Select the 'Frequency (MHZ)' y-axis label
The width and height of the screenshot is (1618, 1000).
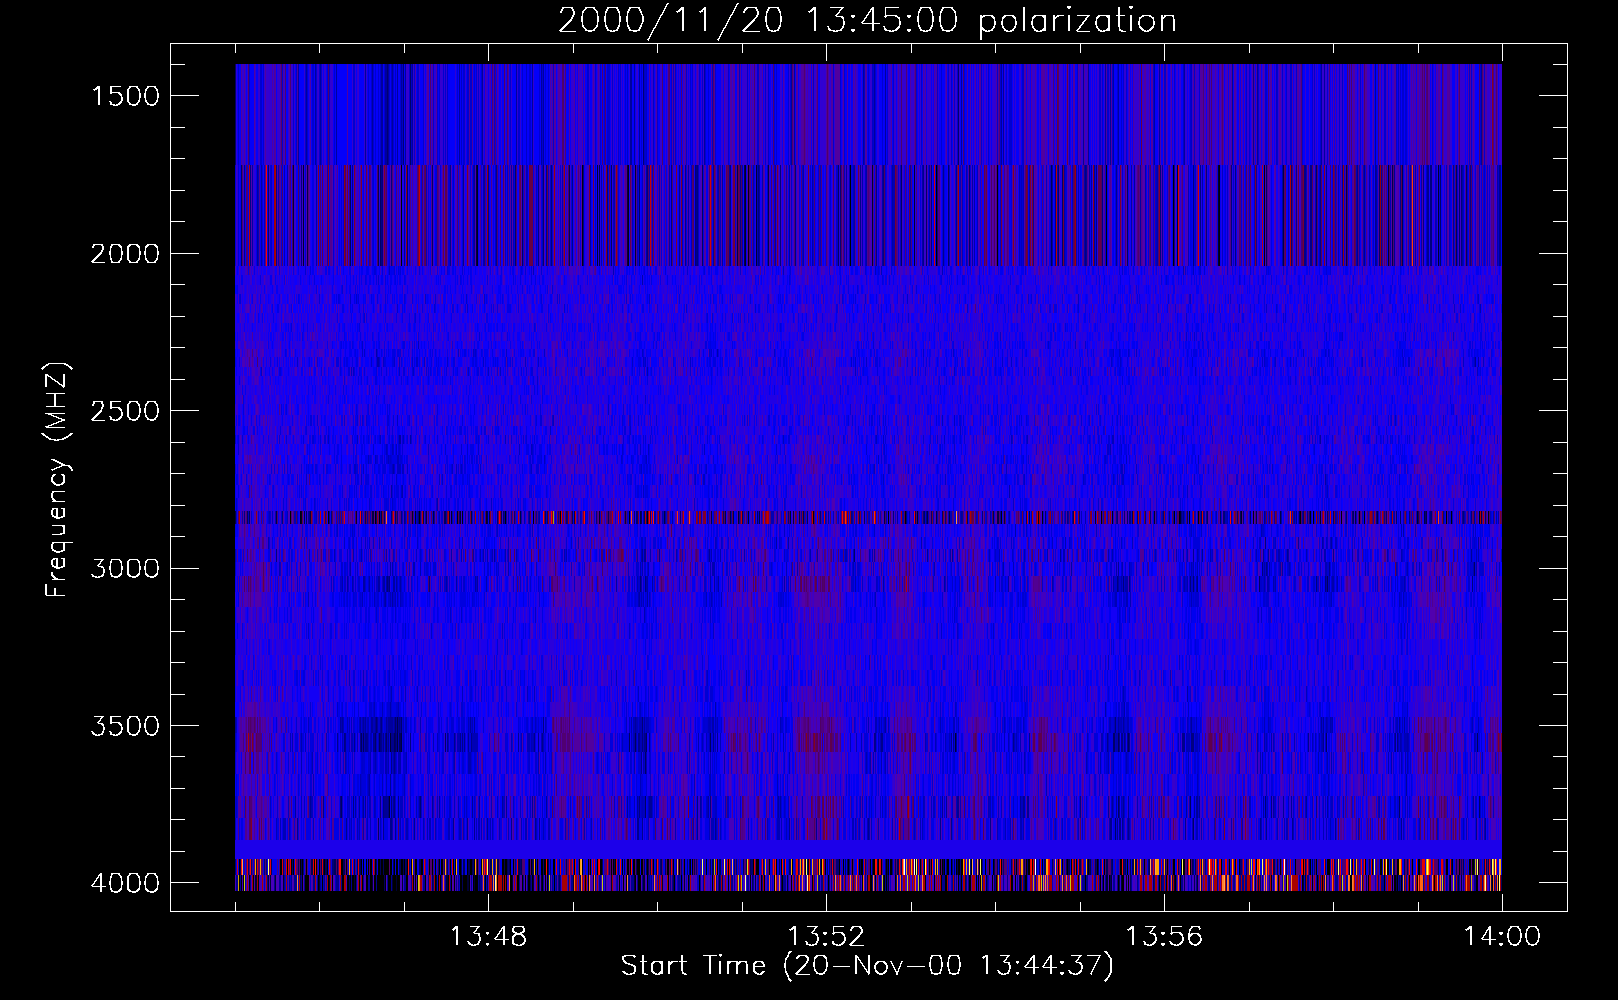(x=57, y=479)
